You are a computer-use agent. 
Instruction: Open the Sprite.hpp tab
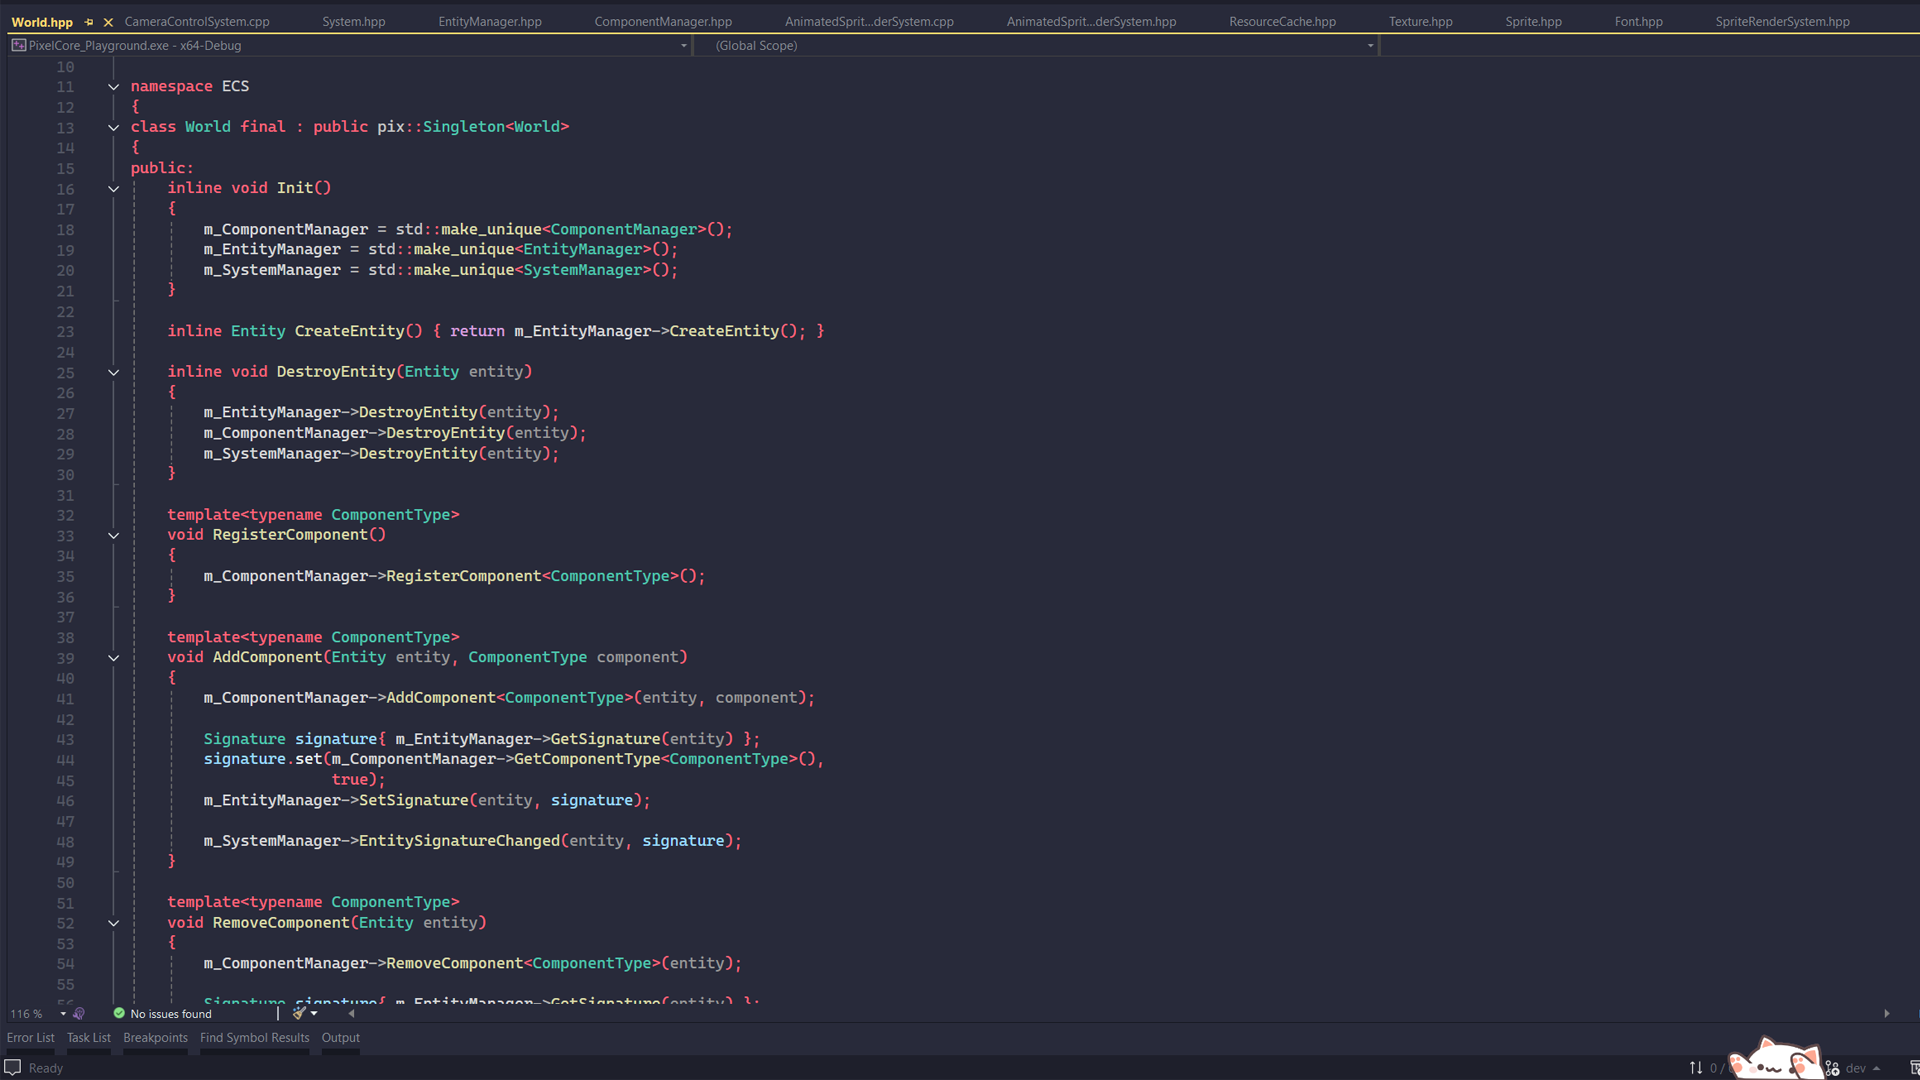tap(1533, 22)
